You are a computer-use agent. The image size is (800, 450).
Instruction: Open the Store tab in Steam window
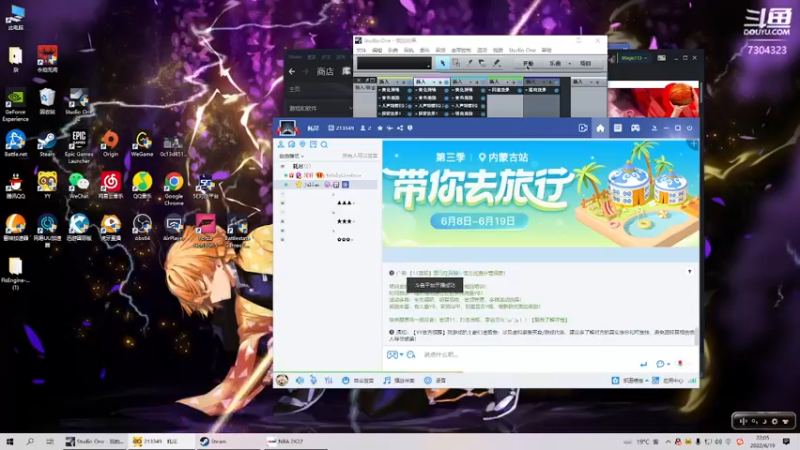325,71
